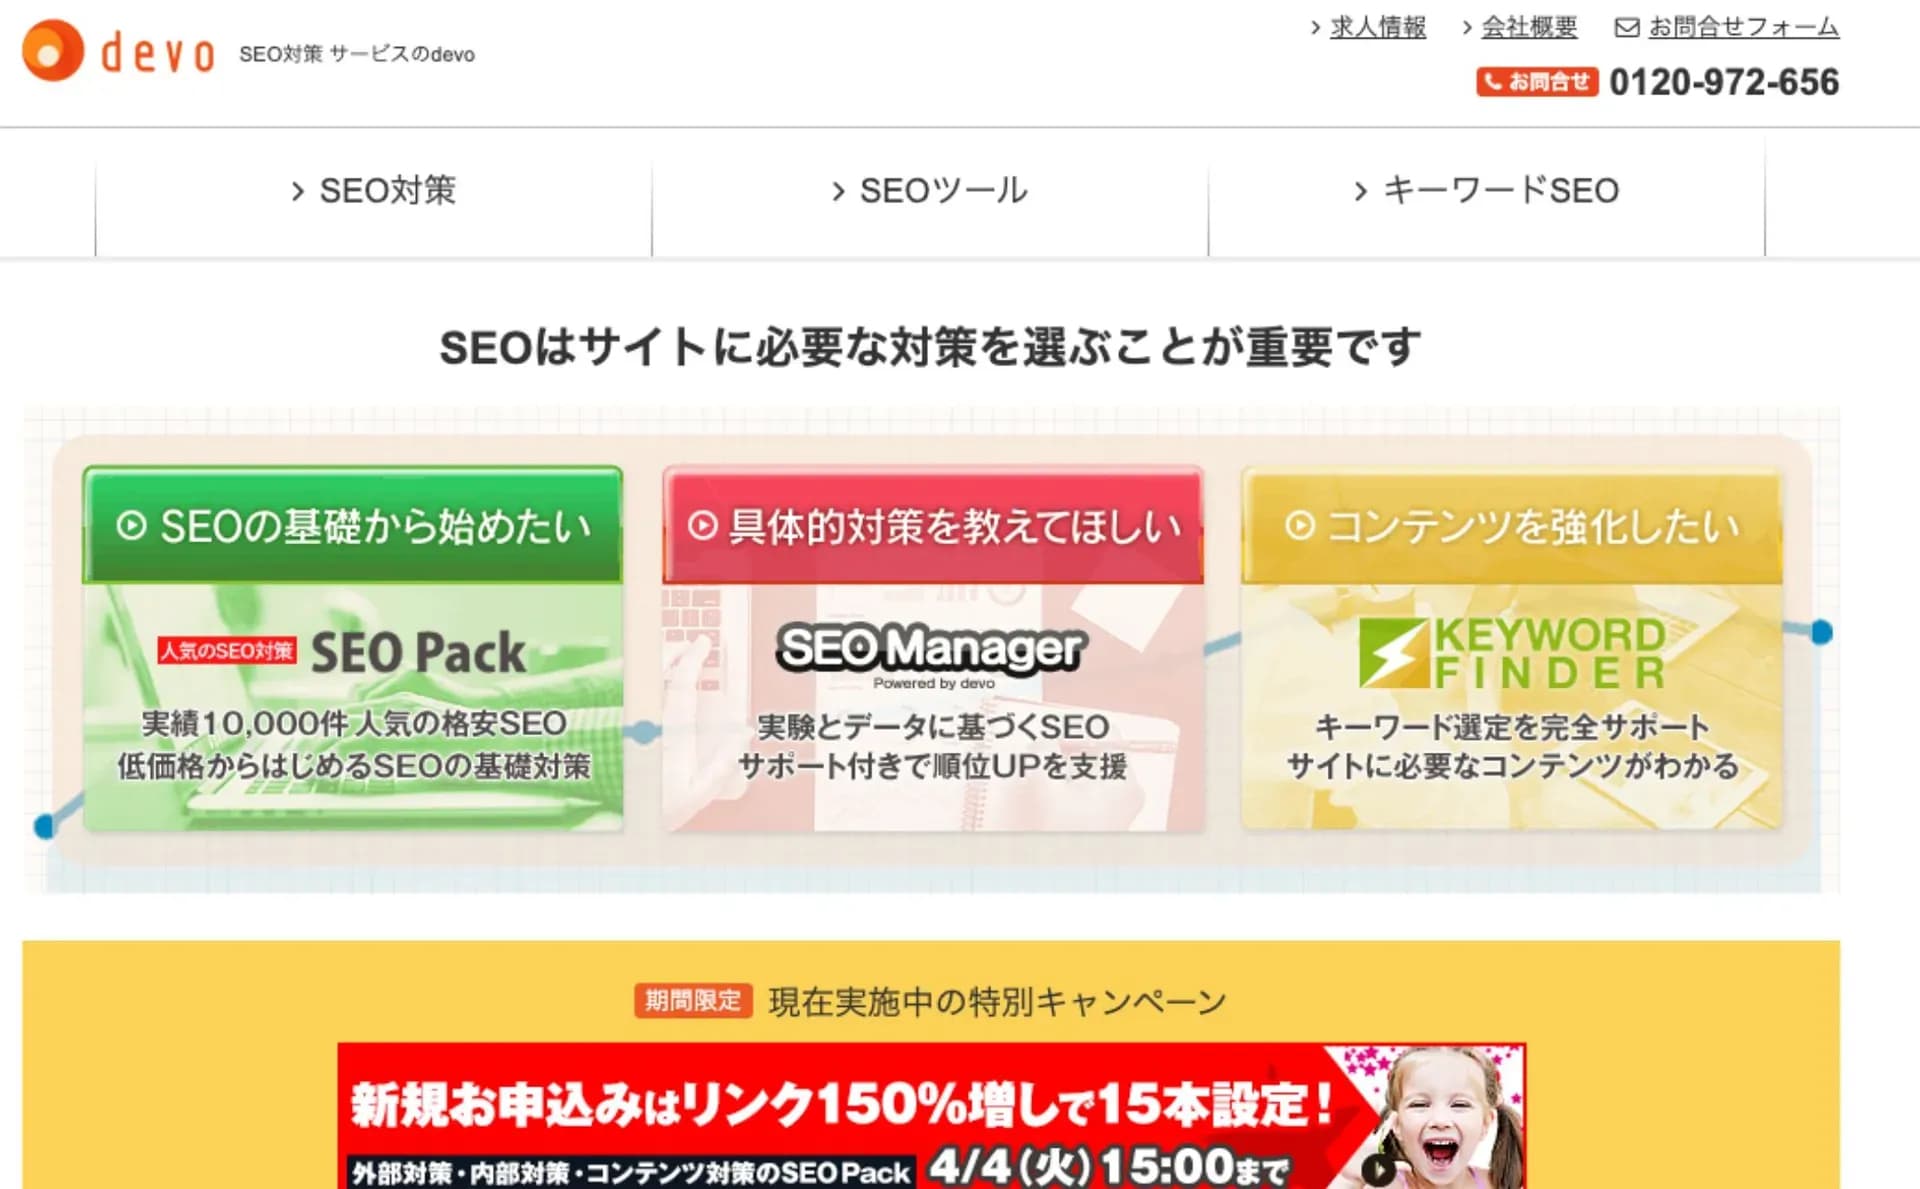Open the SEOツール navigation item
Screen dimensions: 1920x1189
(x=930, y=192)
